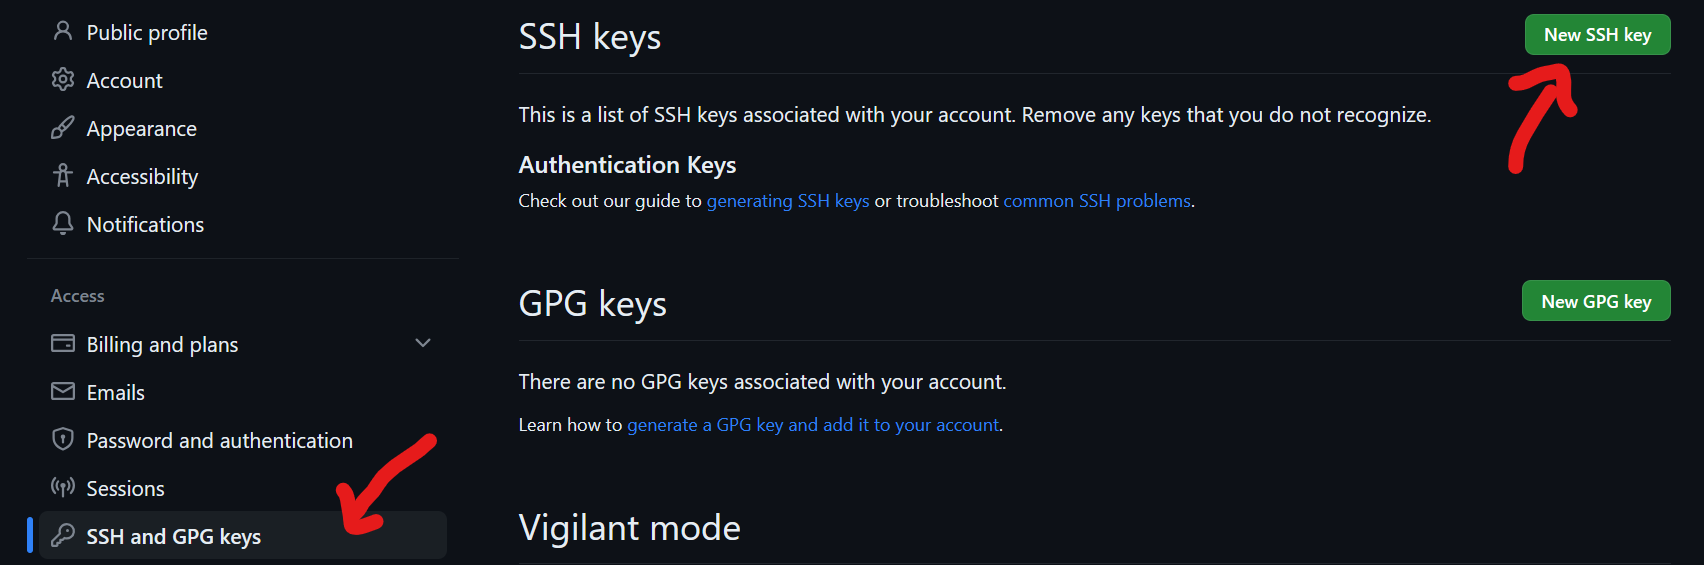This screenshot has height=565, width=1704.
Task: Follow the common SSH problems link
Action: (x=1096, y=201)
